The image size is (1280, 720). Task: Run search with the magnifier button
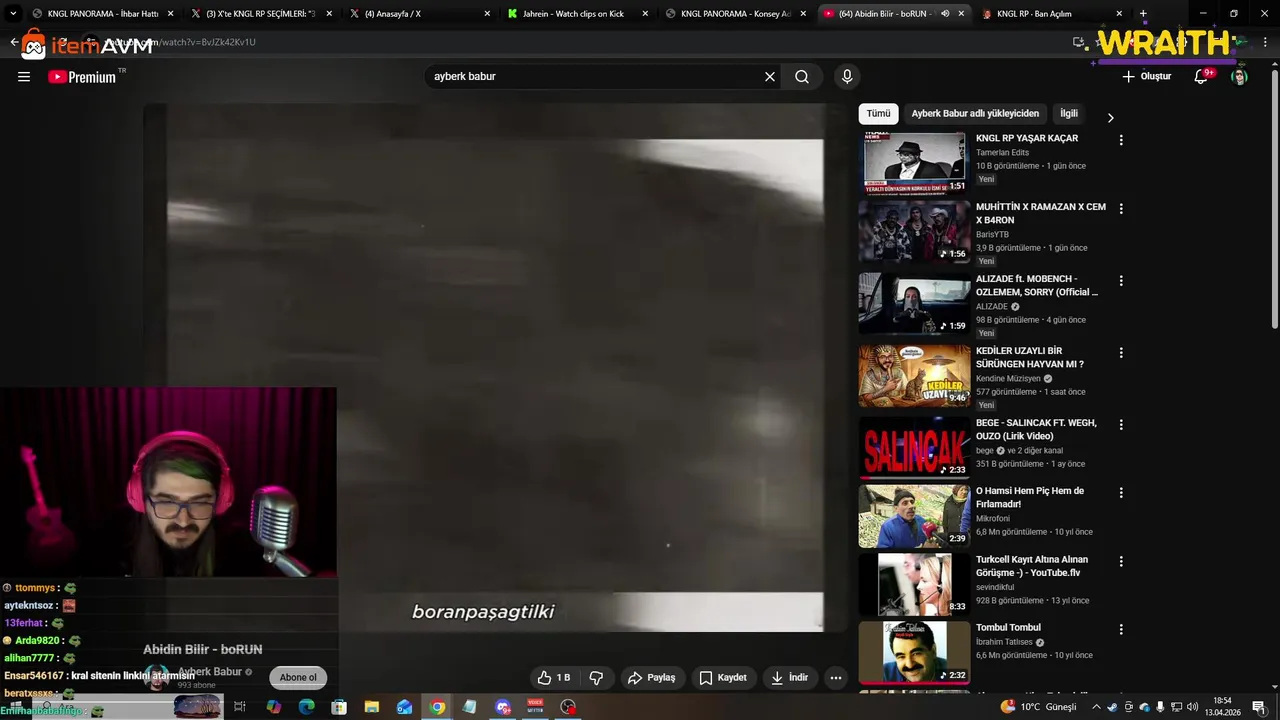pyautogui.click(x=802, y=77)
